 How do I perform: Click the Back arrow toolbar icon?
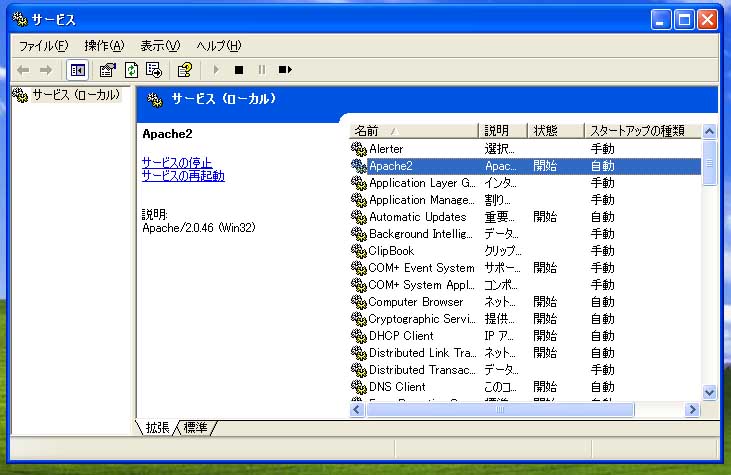coord(23,70)
